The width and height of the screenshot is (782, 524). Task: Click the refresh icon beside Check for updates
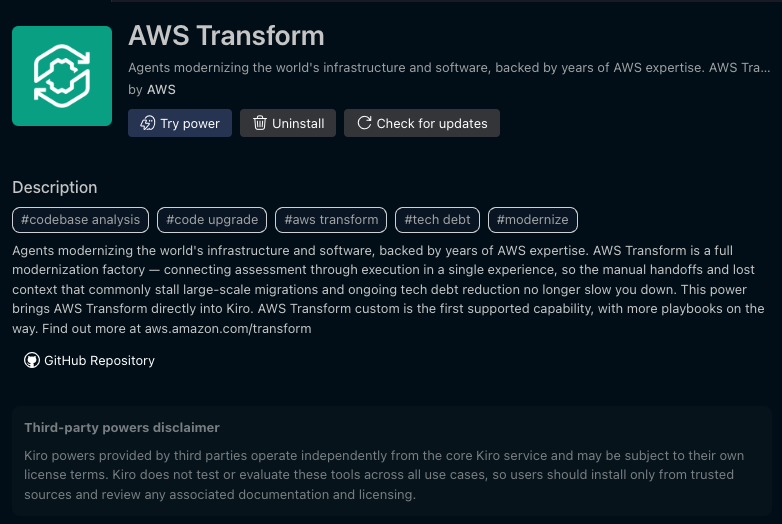click(364, 123)
